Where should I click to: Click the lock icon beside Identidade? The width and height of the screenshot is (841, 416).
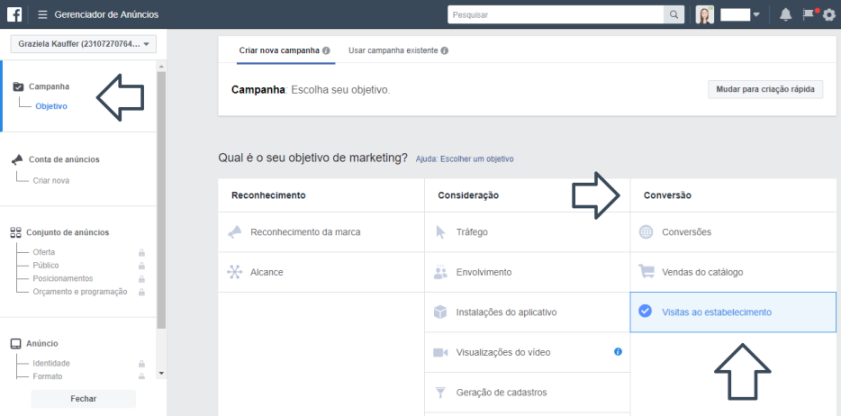pos(142,363)
